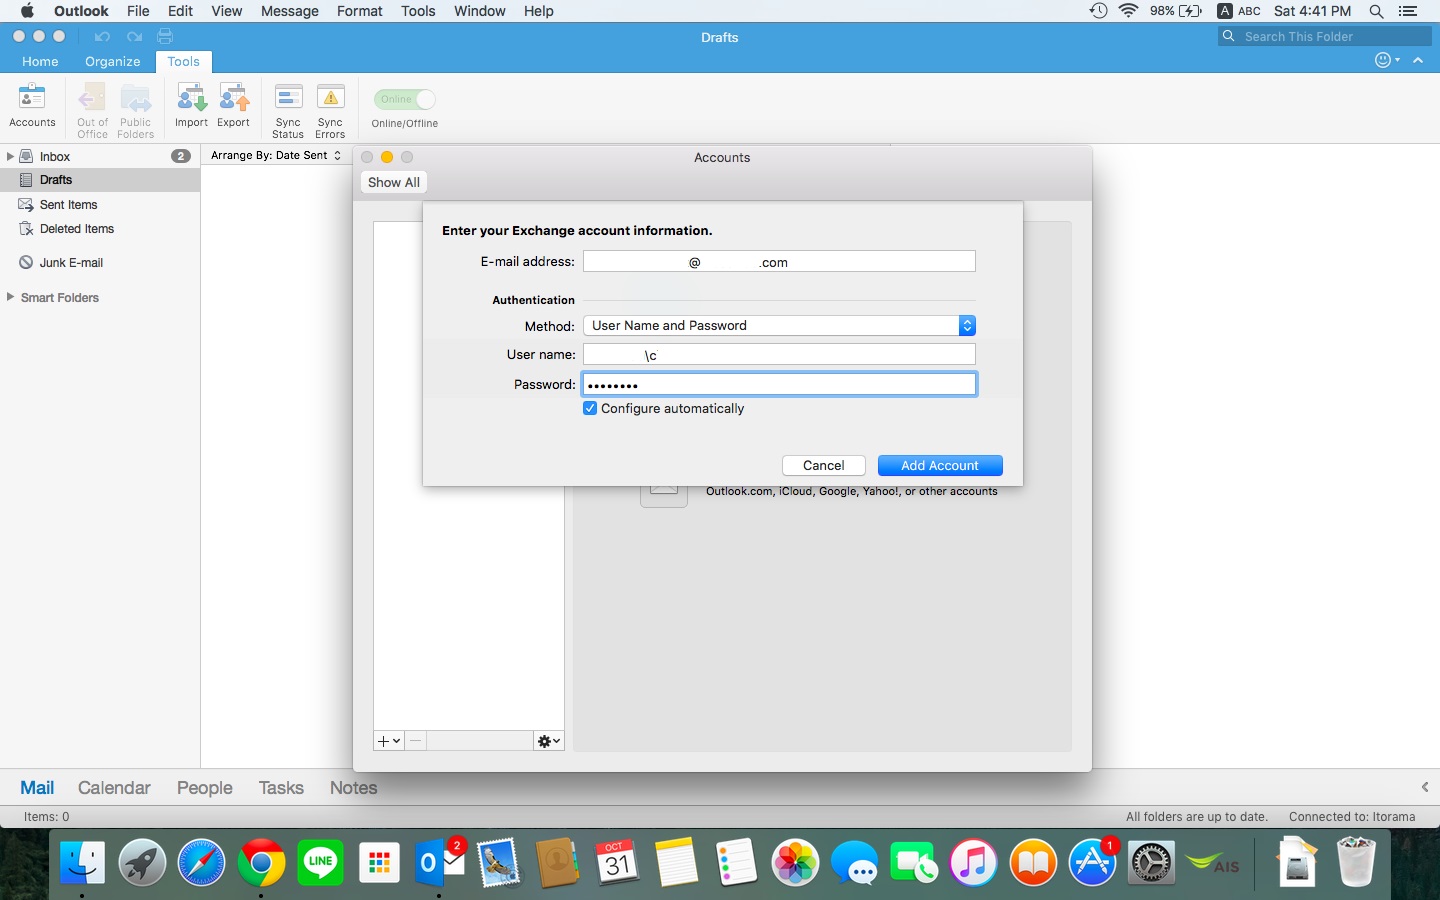1440x900 pixels.
Task: Click the User name field
Action: pos(779,354)
